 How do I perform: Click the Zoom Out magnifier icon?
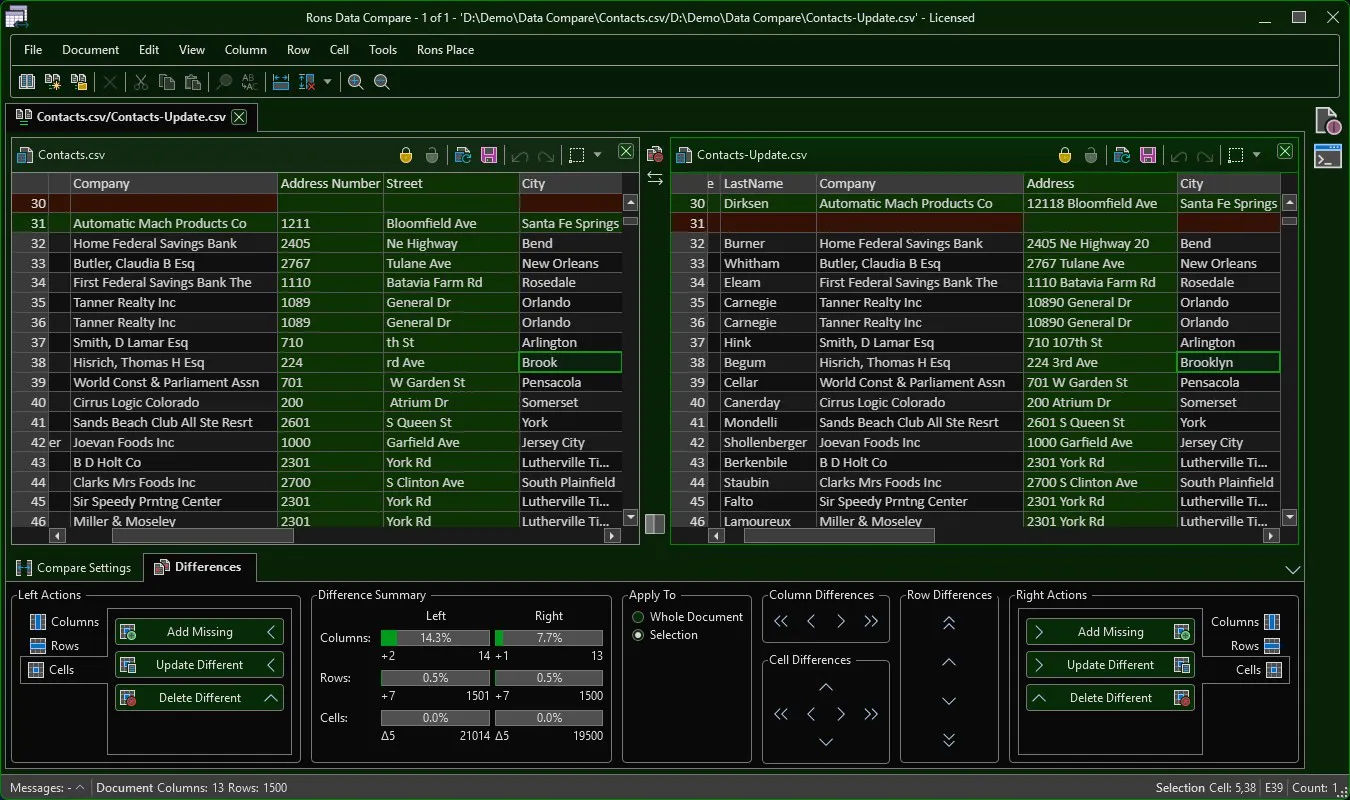coord(381,82)
